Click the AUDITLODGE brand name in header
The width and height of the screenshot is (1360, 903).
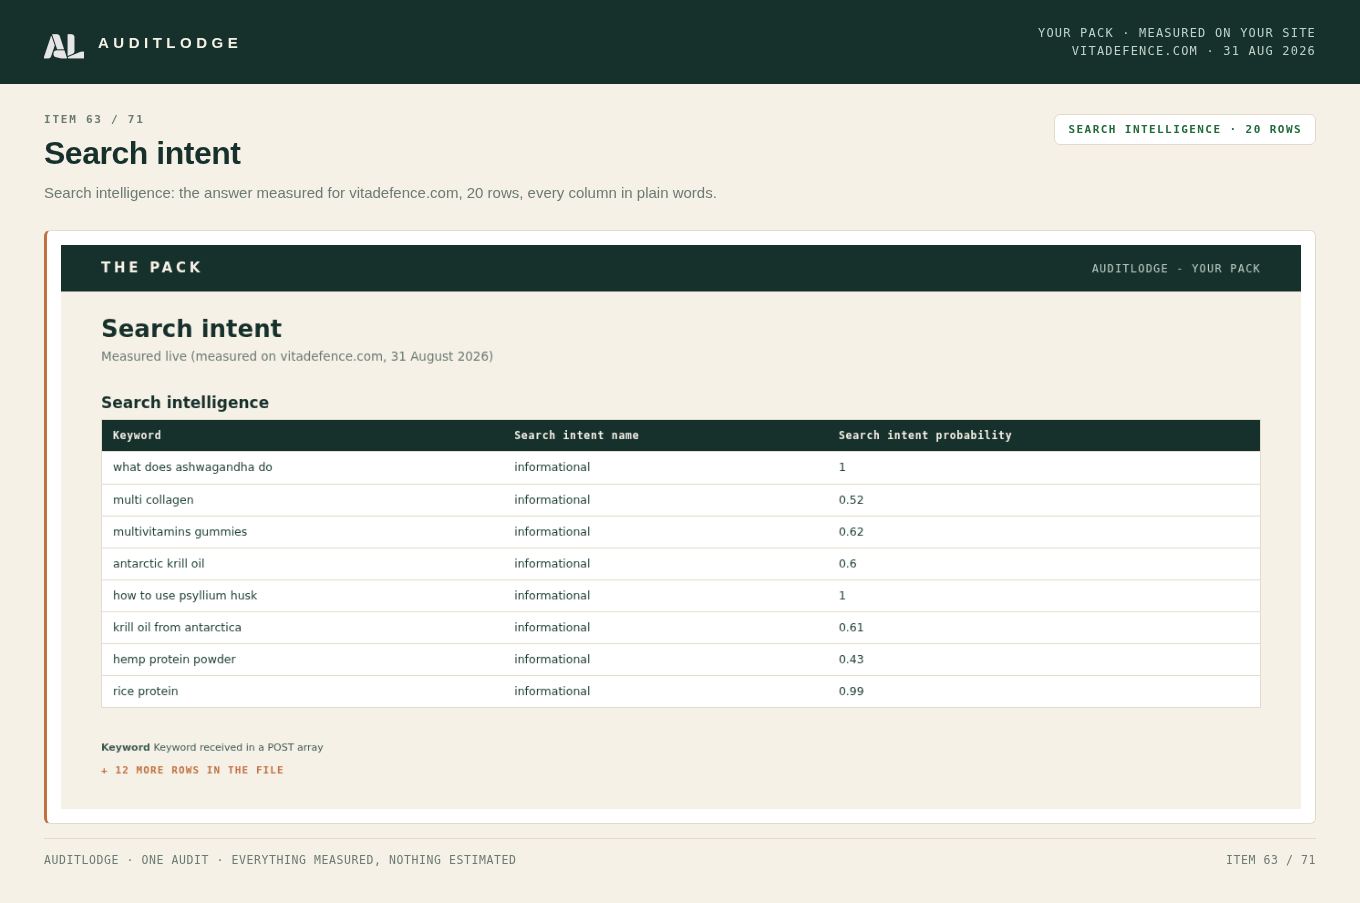[x=169, y=43]
